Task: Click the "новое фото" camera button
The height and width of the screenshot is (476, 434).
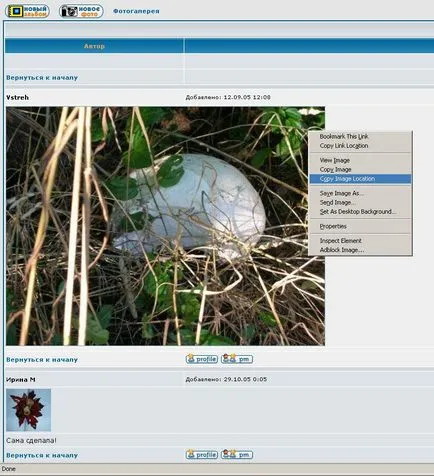Action: coord(81,11)
